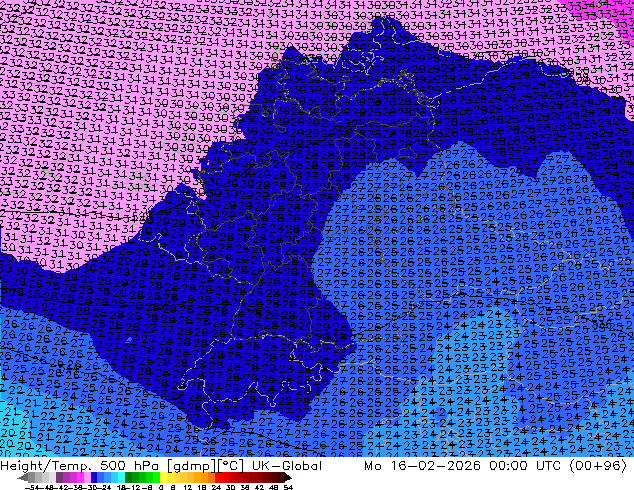Select the dark purple legend swatch
The height and width of the screenshot is (490, 634).
click(x=59, y=477)
